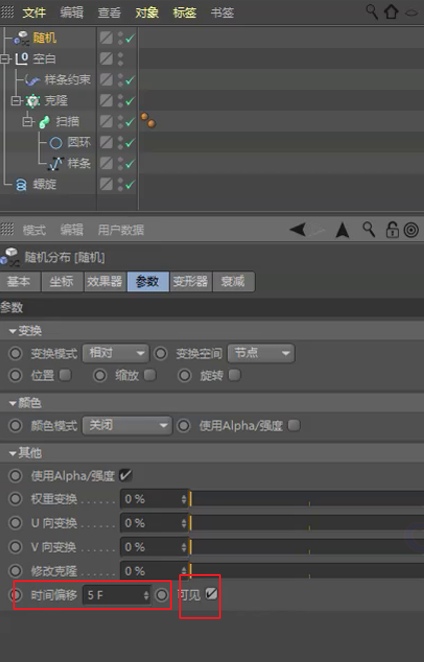Viewport: 424px width, 662px height.
Task: Uncheck 使用Alpha/强度 under 其他
Action: [x=126, y=476]
